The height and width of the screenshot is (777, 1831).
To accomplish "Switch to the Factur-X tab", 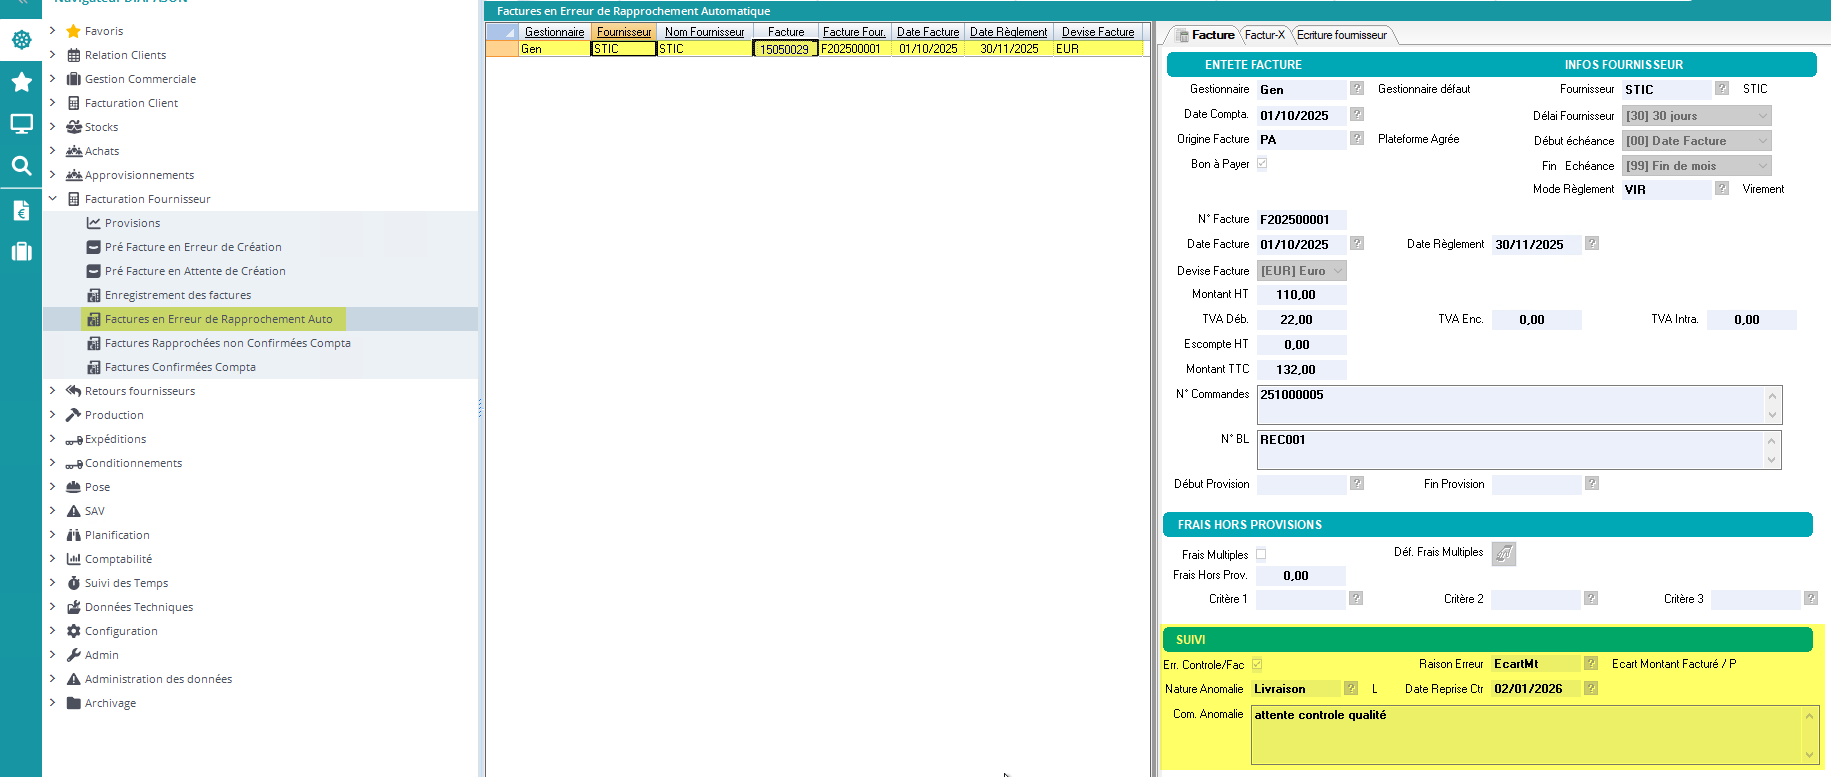I will (x=1264, y=35).
